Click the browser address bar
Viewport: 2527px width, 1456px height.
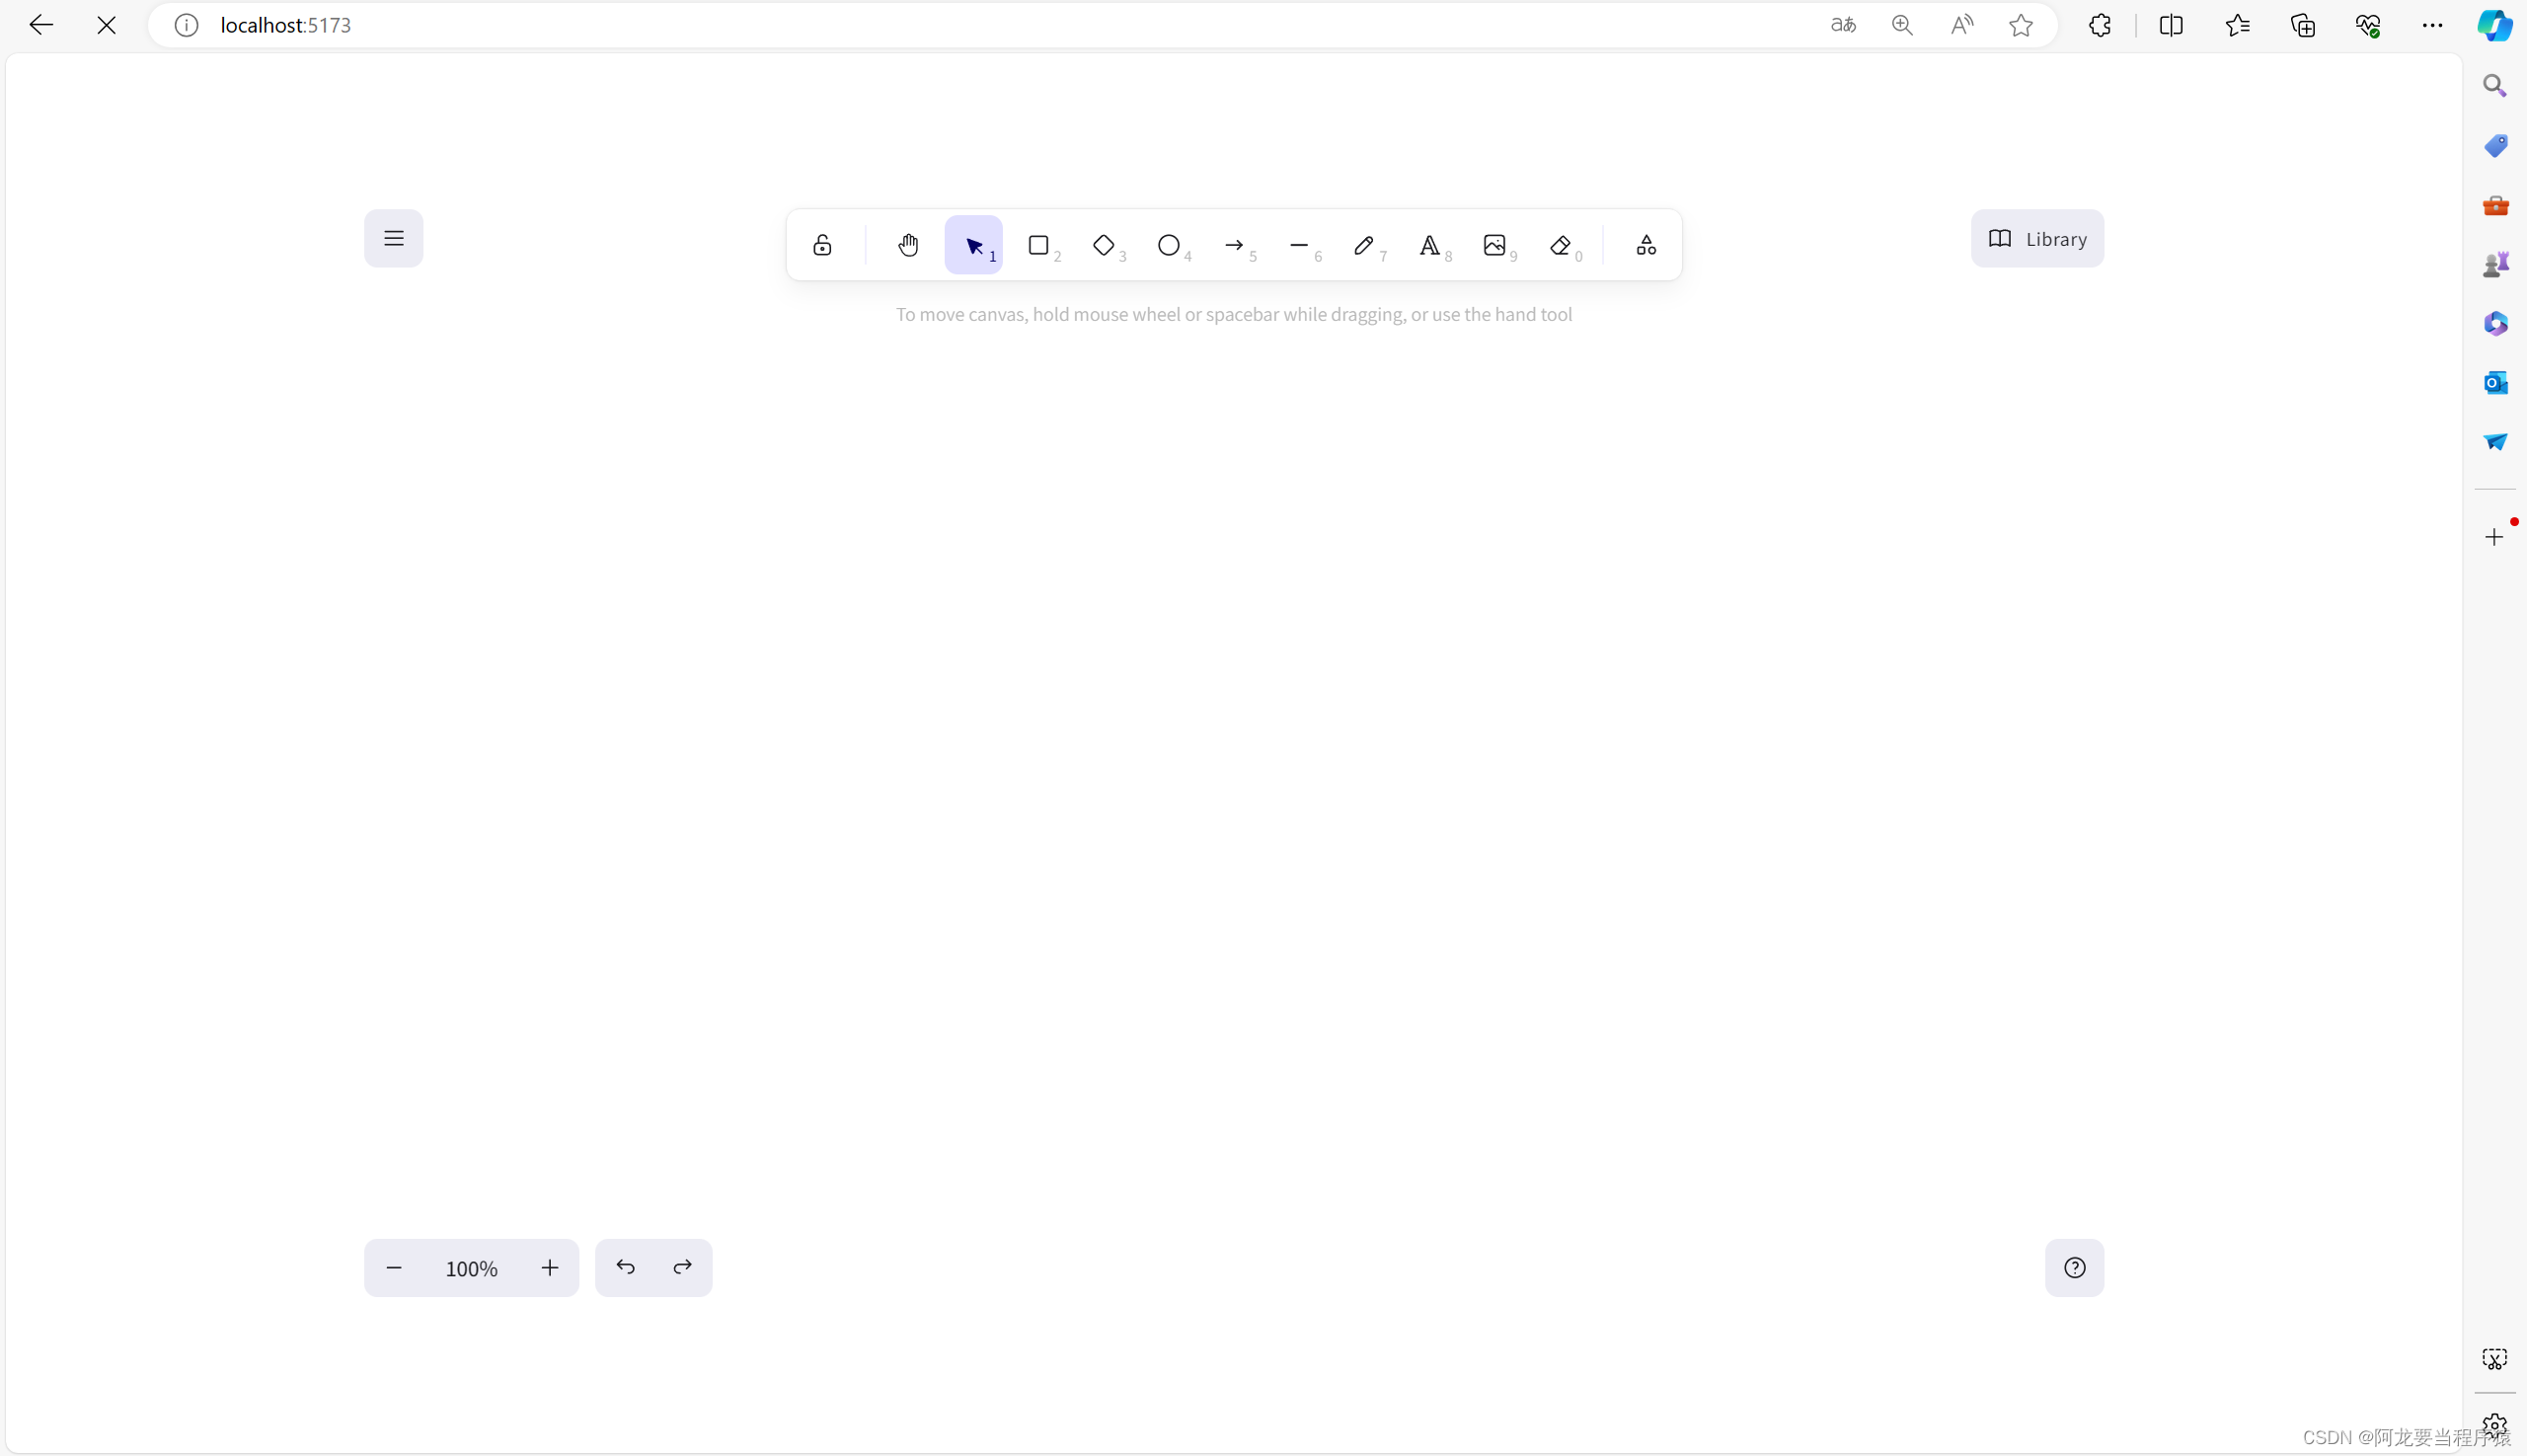click(x=1000, y=25)
